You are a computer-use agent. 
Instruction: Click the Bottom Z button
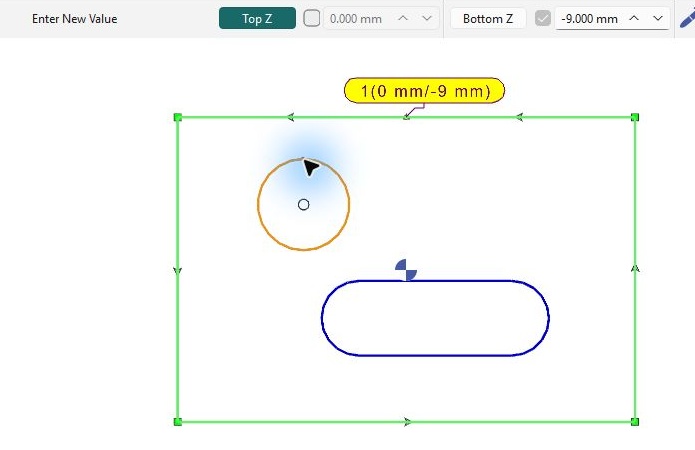coord(488,18)
